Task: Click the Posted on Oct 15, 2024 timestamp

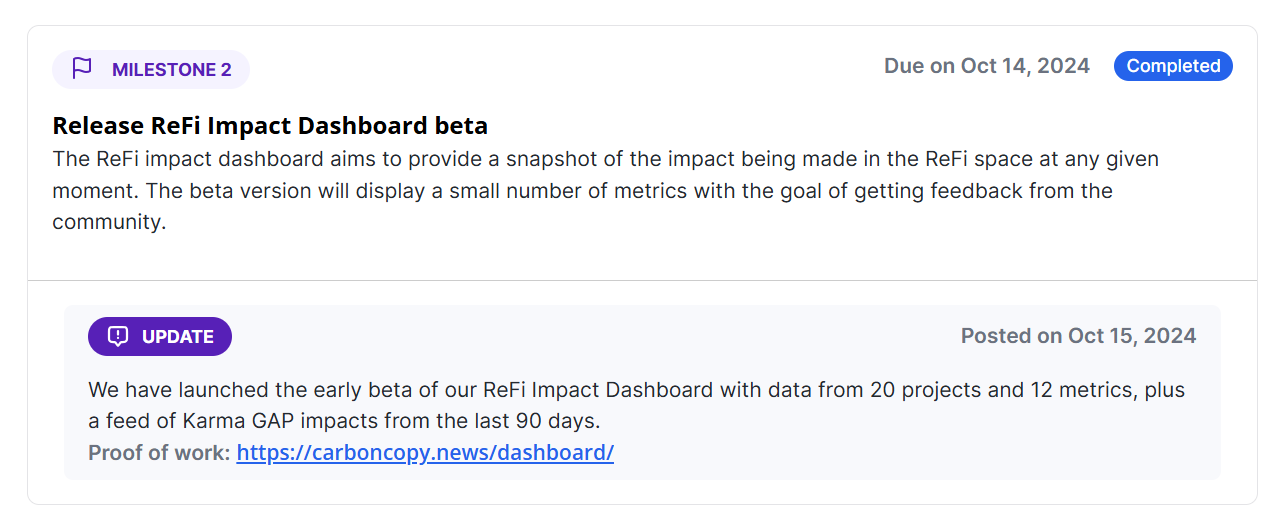Action: [x=1078, y=336]
